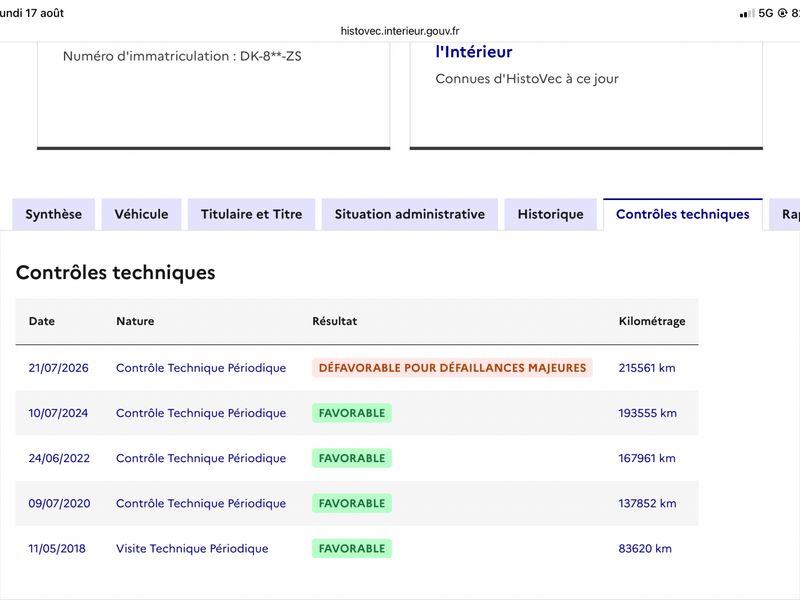Tap the histovec.interieur.gouv.fr address bar
This screenshot has height=600, width=800.
click(x=400, y=31)
